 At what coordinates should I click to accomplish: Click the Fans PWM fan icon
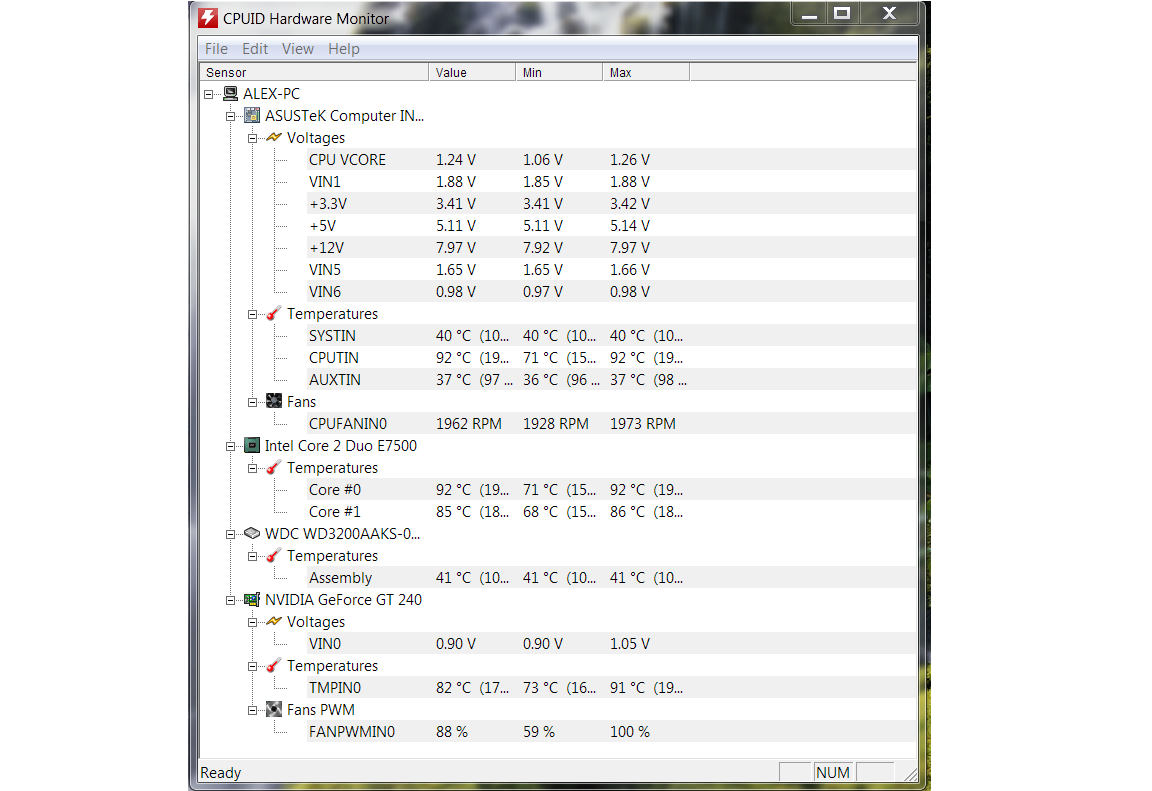click(x=274, y=709)
